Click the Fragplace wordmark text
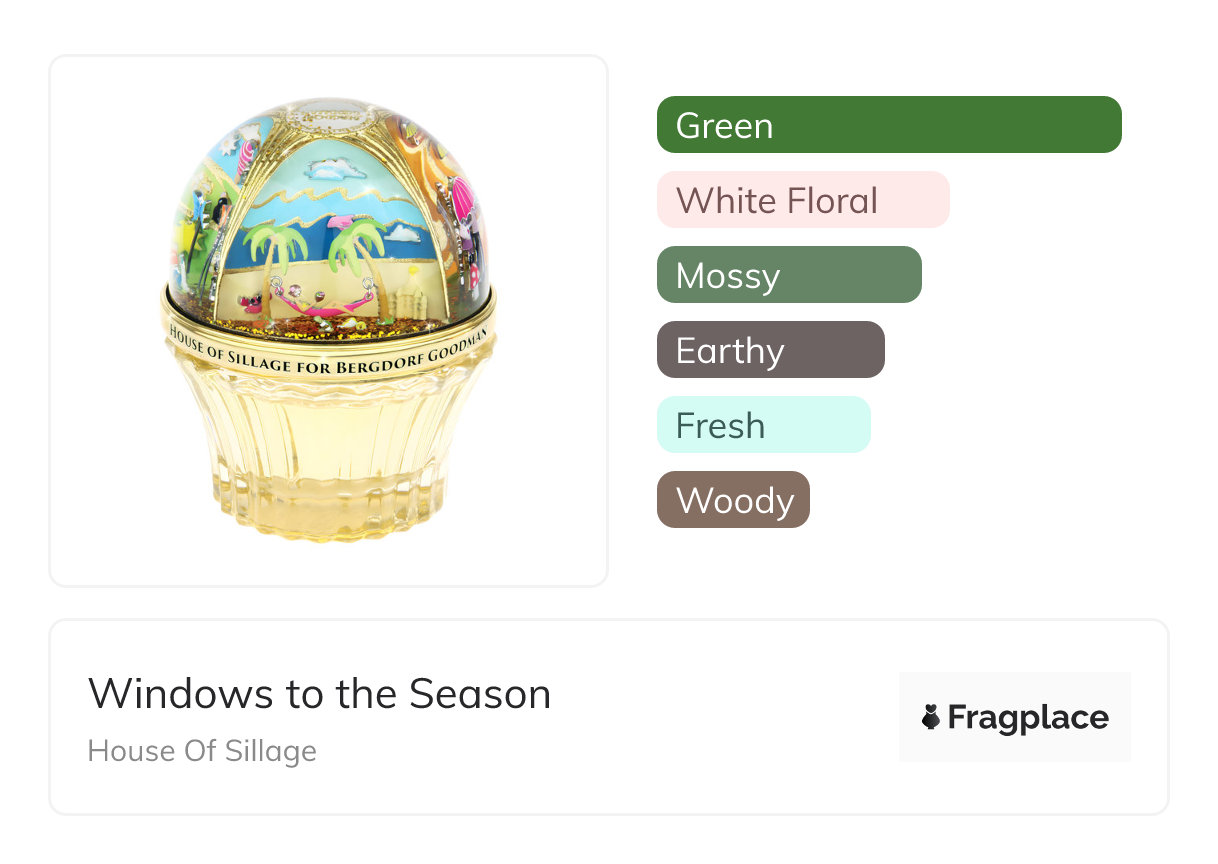1218x864 pixels. [x=1028, y=717]
